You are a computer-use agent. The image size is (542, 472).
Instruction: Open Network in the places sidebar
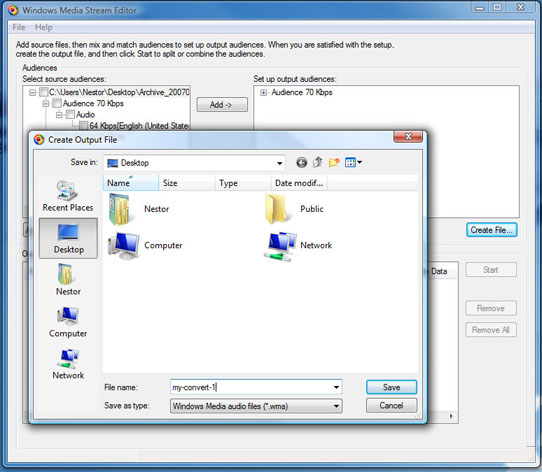coord(68,364)
